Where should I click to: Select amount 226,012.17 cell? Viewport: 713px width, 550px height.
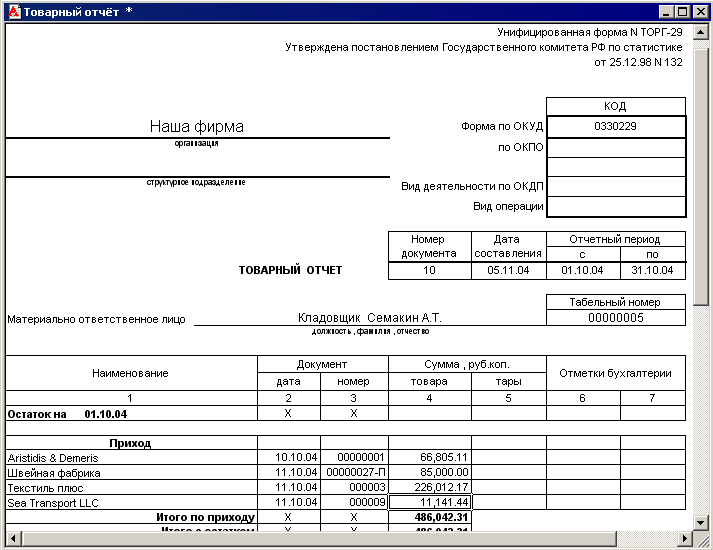point(430,487)
